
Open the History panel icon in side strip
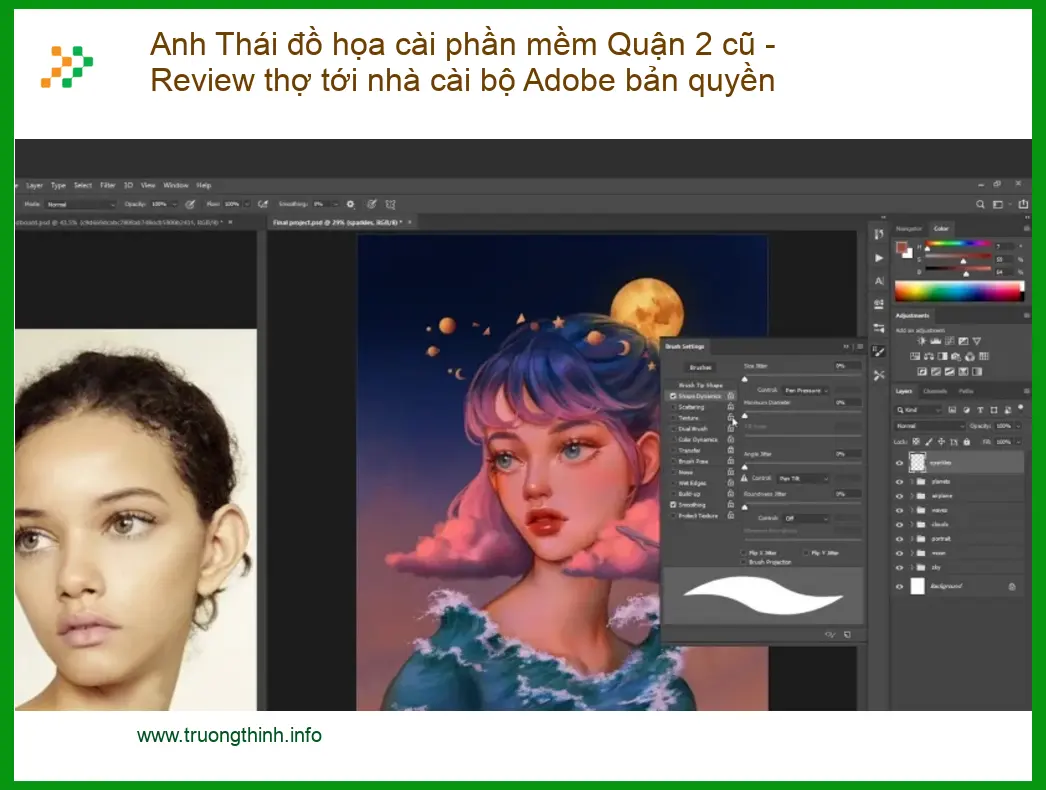tap(879, 234)
